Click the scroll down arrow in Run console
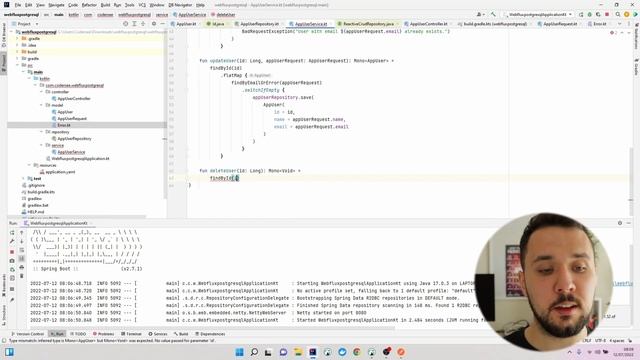Viewport: 640px width, 360px height. coord(22,241)
